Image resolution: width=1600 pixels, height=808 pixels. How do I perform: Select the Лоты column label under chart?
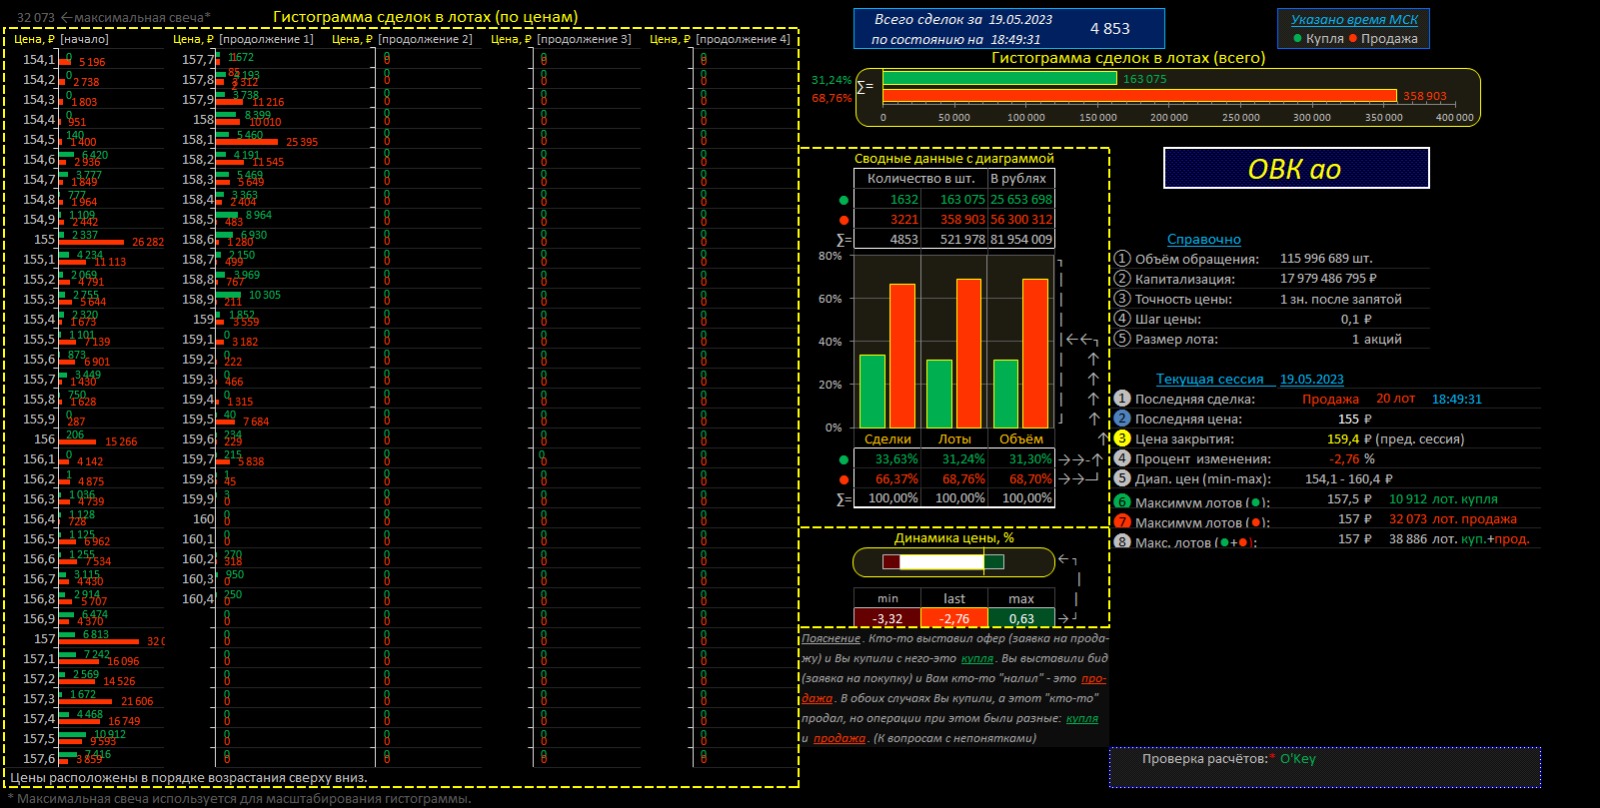pyautogui.click(x=954, y=439)
